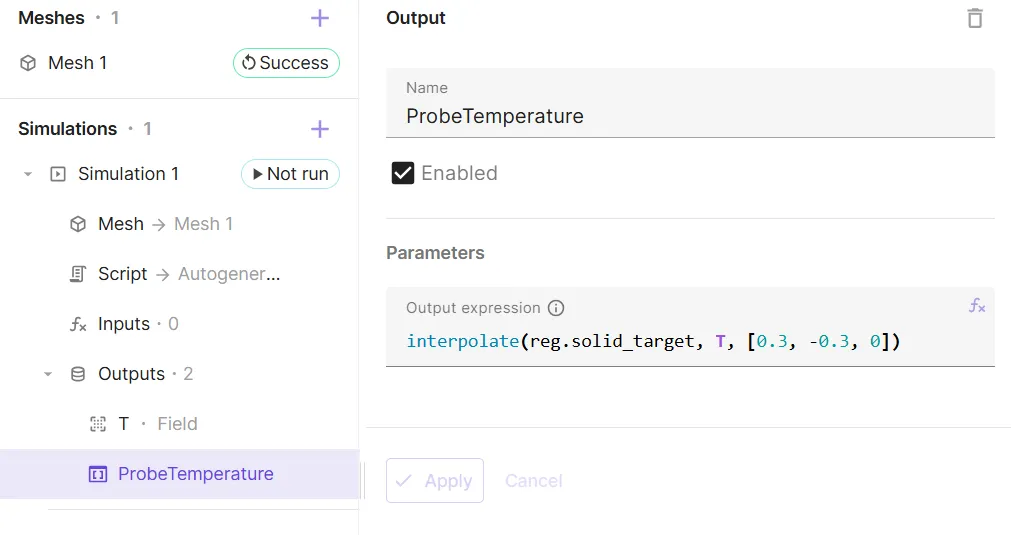Click the Mesh 1 cube icon
The height and width of the screenshot is (535, 1011).
[x=28, y=63]
